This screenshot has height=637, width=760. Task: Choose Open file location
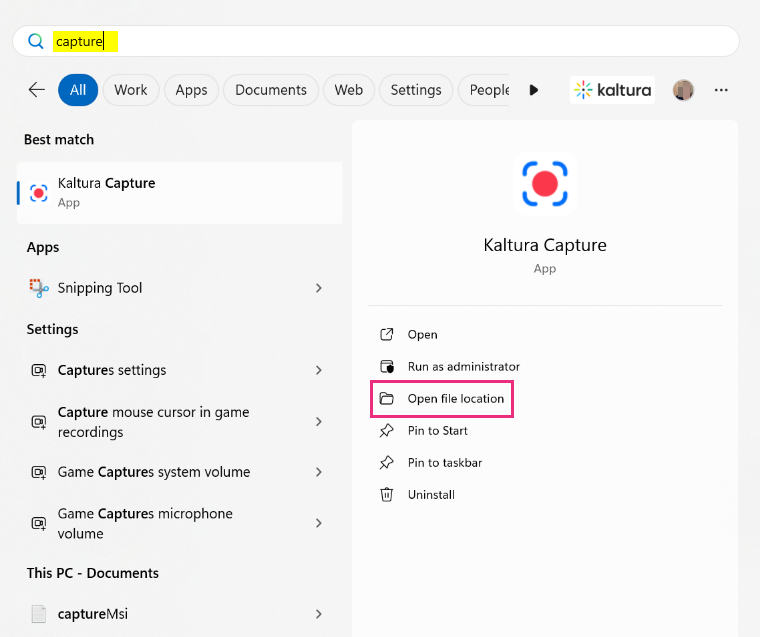click(x=456, y=398)
